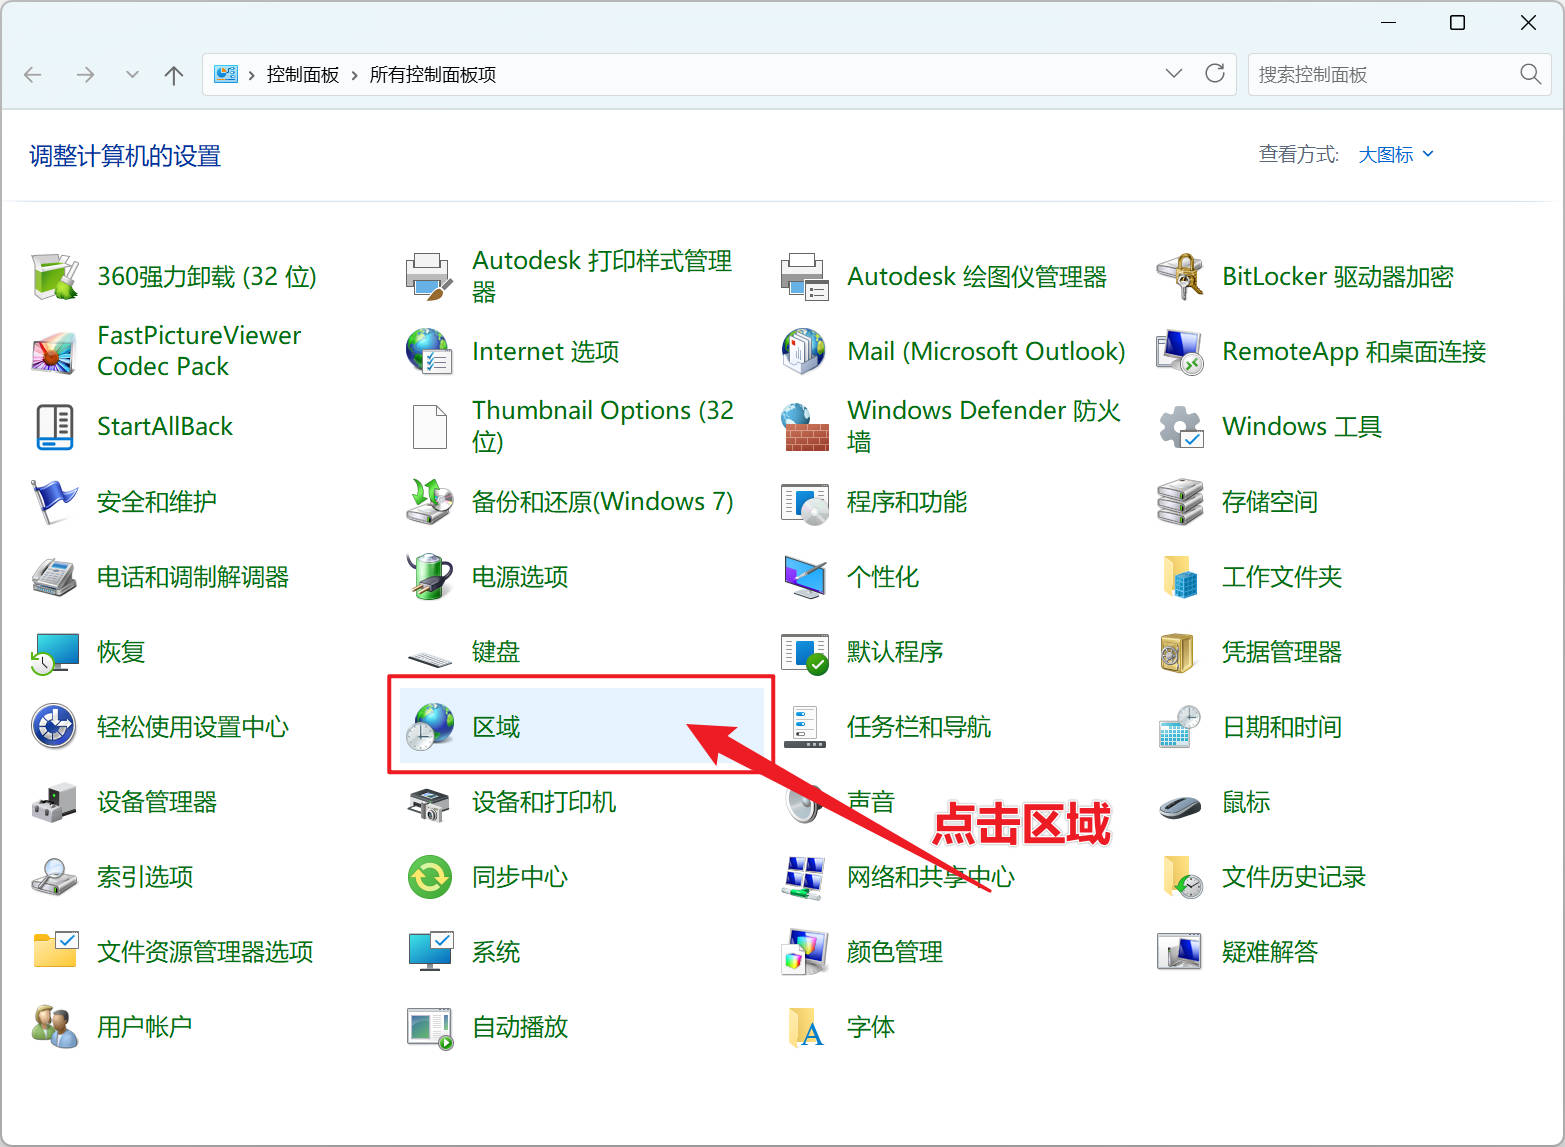Select 所有控制面板项 in the breadcrumb

click(x=433, y=75)
